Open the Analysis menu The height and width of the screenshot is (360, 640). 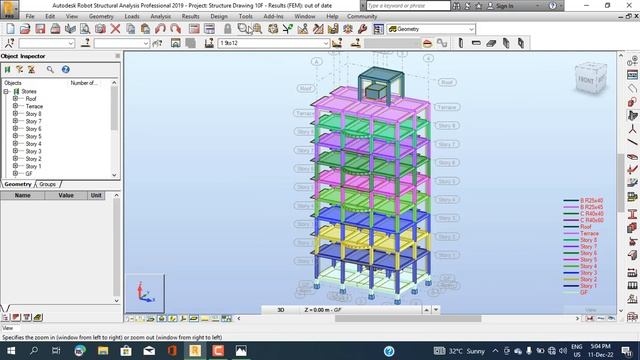click(x=160, y=16)
